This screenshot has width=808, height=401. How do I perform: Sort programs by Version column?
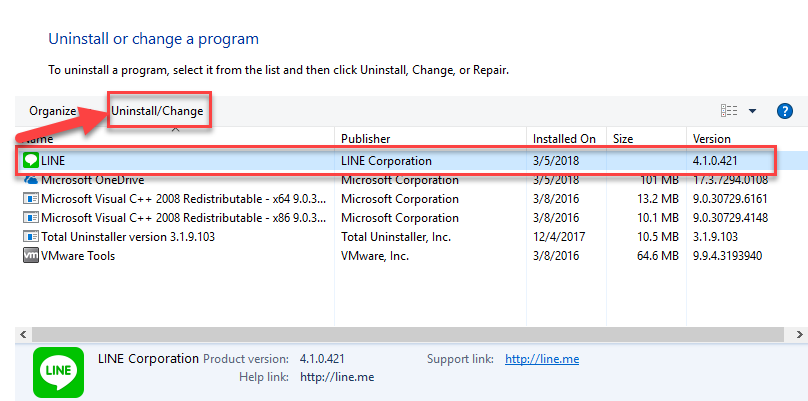(712, 139)
